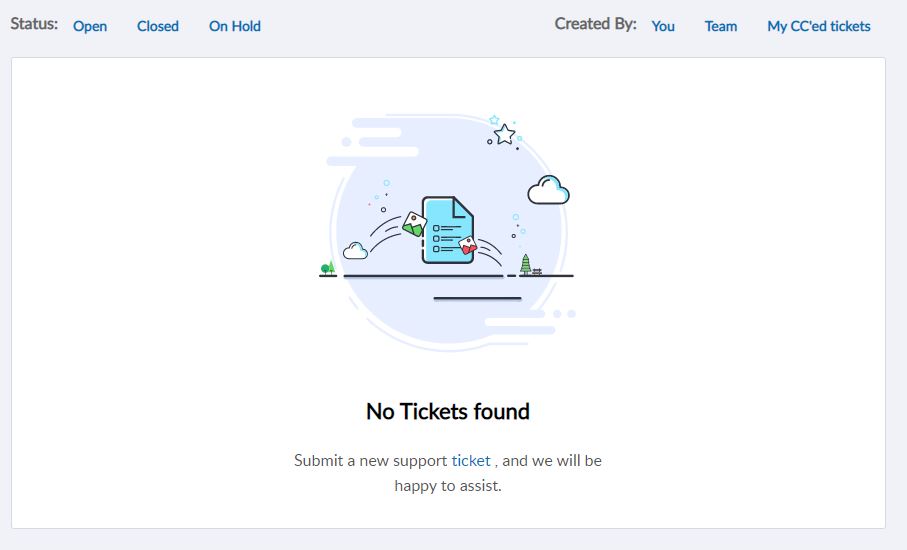Click the "happy to assist" message text

coord(448,486)
